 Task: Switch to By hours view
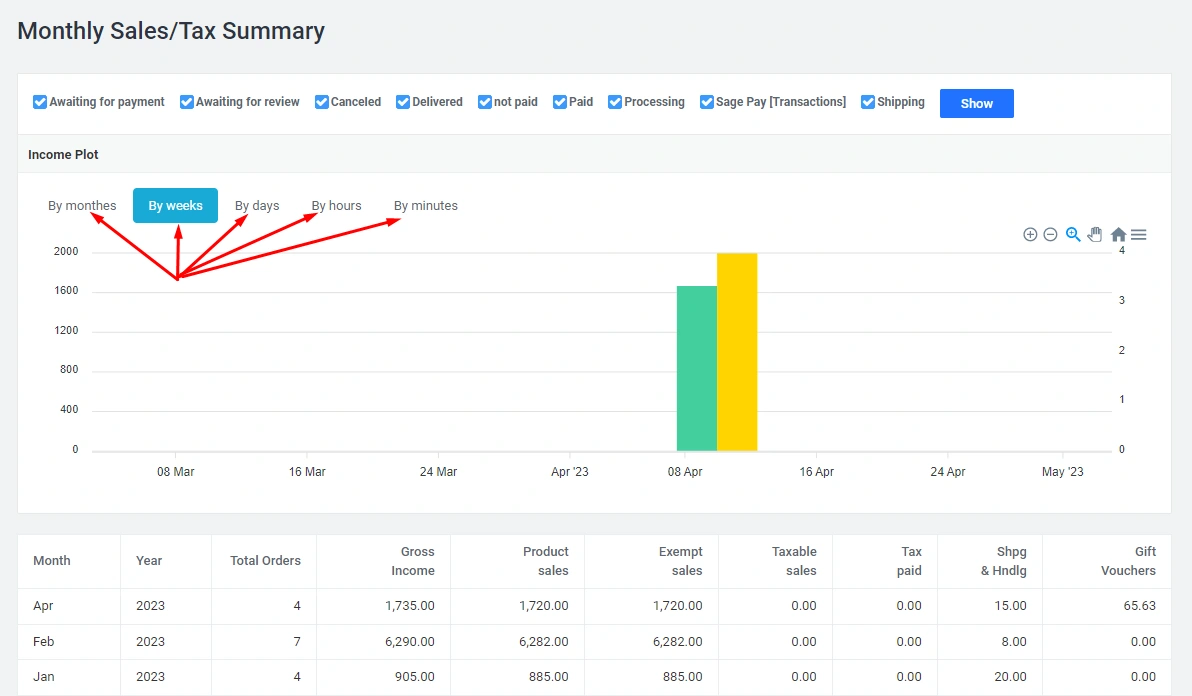(336, 206)
